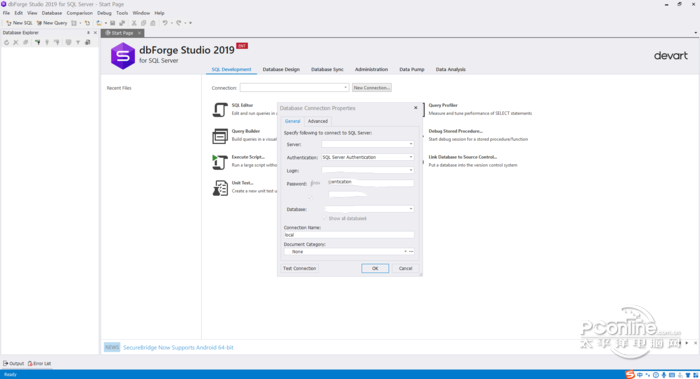Click the Filter funnel icon in Database Explorer
Viewport: 700px width, 379px height.
point(78,42)
